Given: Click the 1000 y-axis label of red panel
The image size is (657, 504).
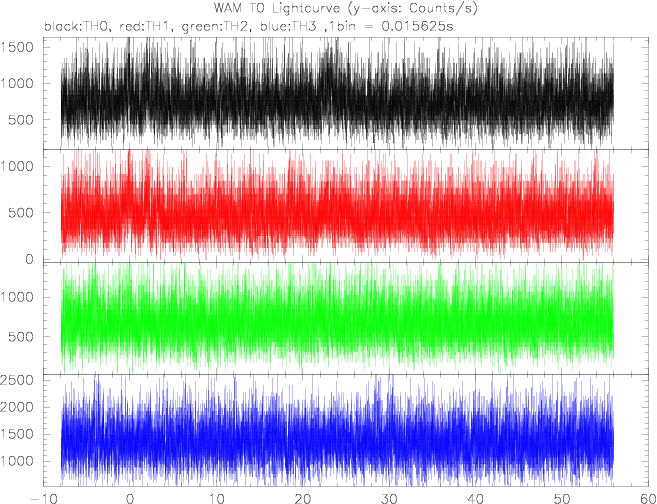Looking at the screenshot, I should tap(18, 166).
